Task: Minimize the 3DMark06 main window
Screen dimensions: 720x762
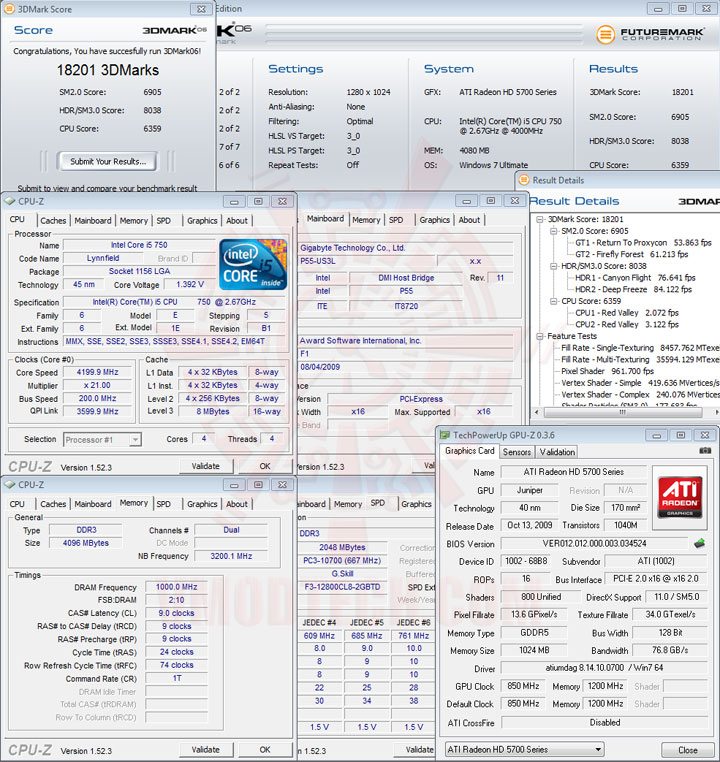Action: pyautogui.click(x=658, y=8)
